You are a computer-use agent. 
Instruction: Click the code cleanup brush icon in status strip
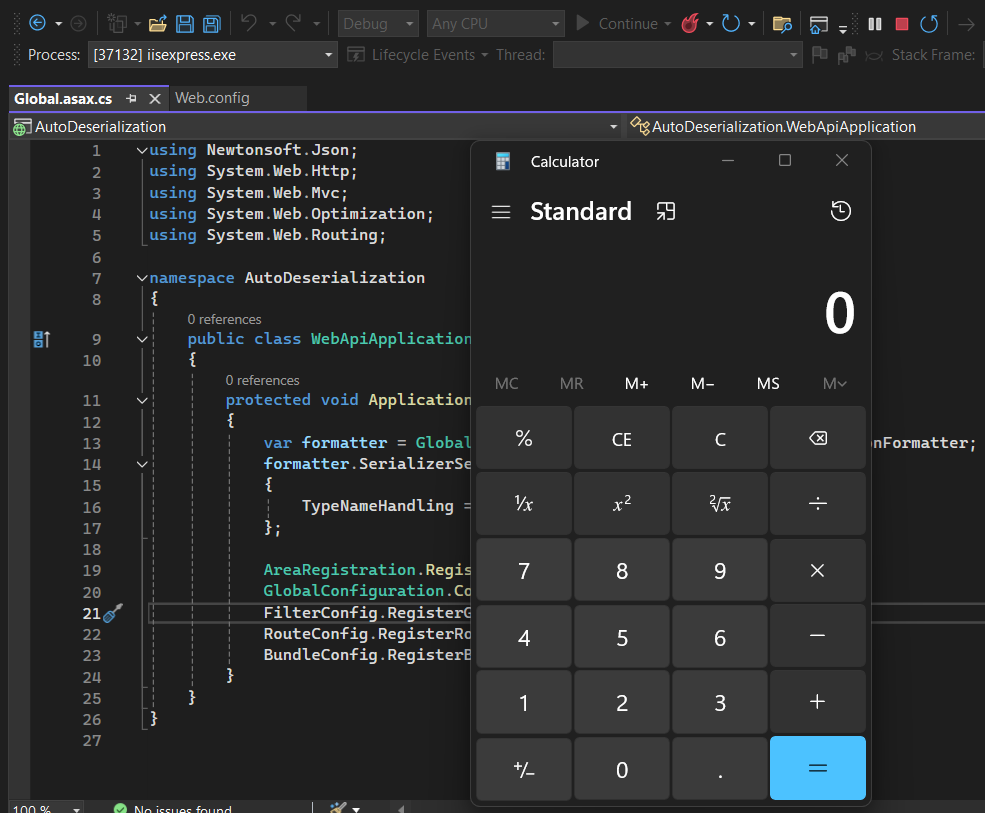coord(338,807)
